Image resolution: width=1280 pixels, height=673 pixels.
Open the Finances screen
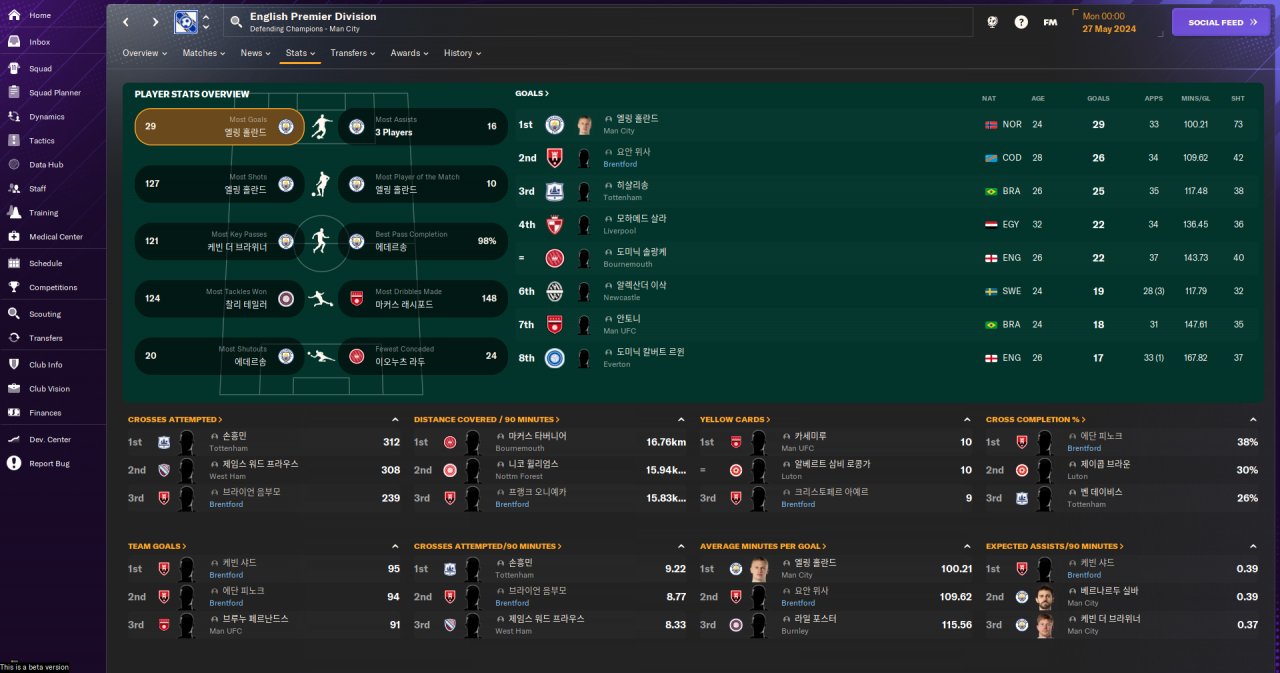[x=45, y=413]
